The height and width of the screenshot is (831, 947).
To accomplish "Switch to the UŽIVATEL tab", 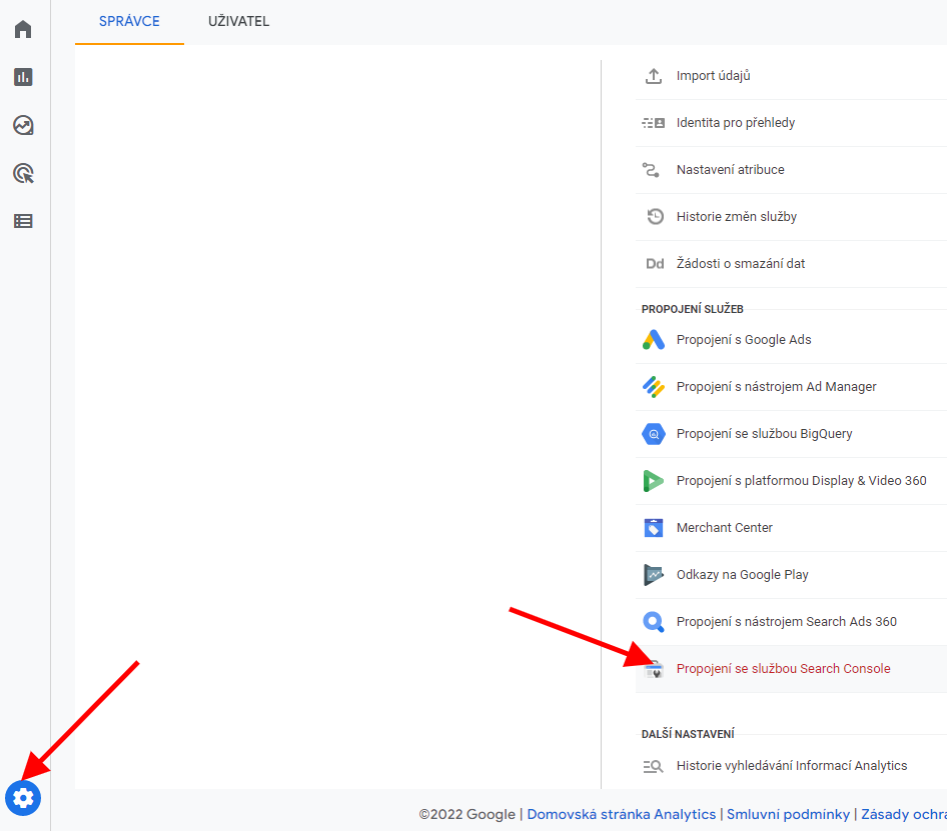I will click(x=238, y=21).
